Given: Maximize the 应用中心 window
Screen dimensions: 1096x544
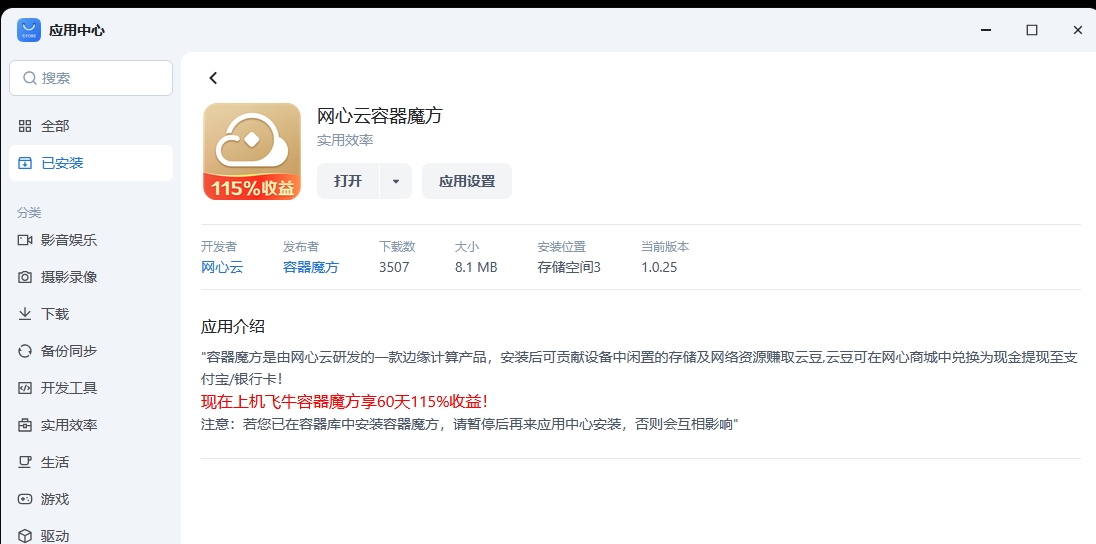Looking at the screenshot, I should 1032,30.
